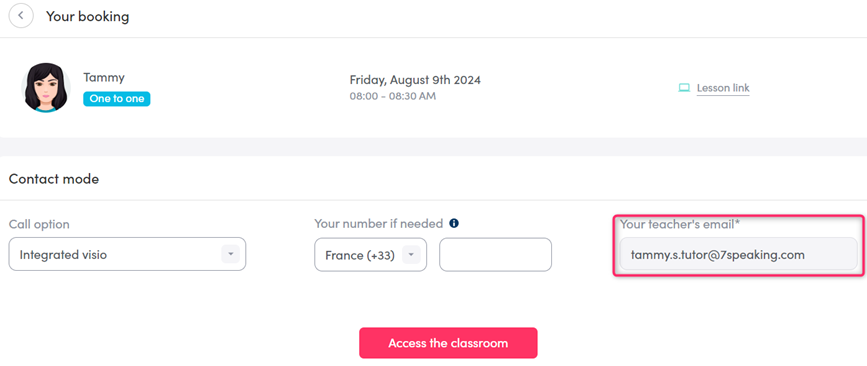The height and width of the screenshot is (366, 867).
Task: Click the laptop icon beside Lesson link
Action: [x=684, y=88]
